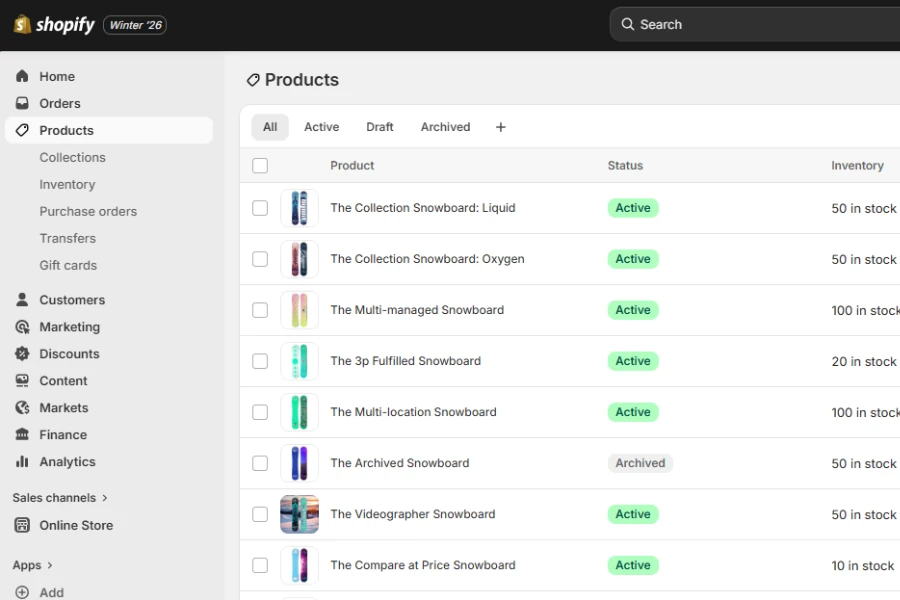Switch to the Draft tab
This screenshot has width=900, height=600.
[379, 127]
